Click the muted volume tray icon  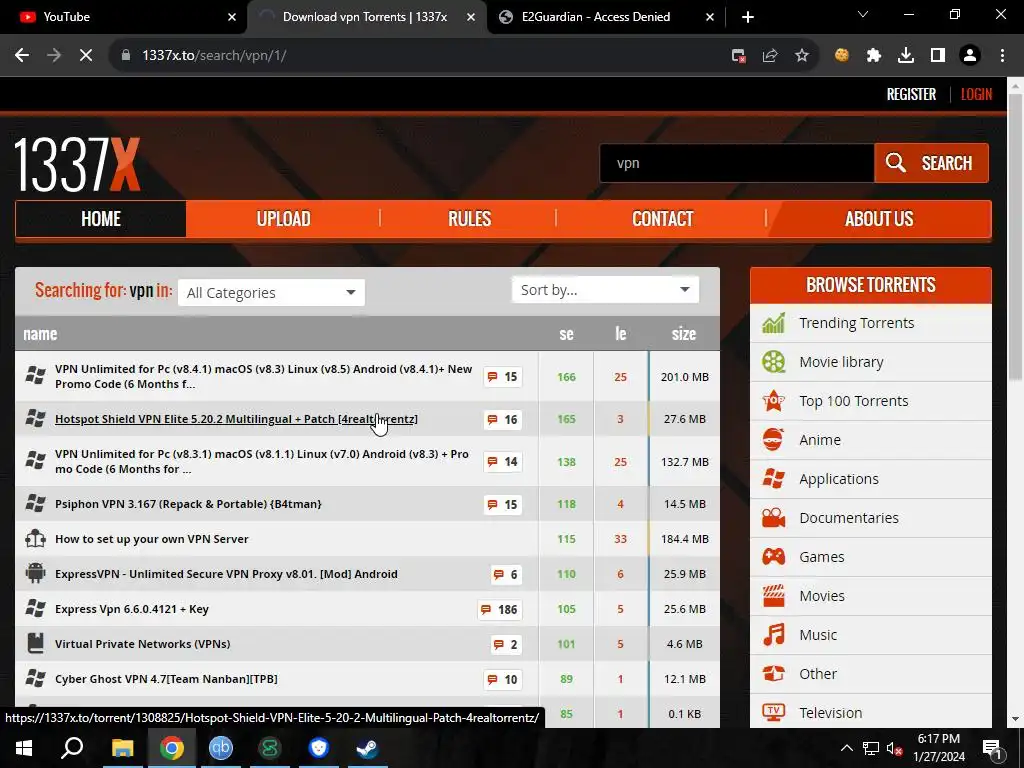click(x=894, y=748)
